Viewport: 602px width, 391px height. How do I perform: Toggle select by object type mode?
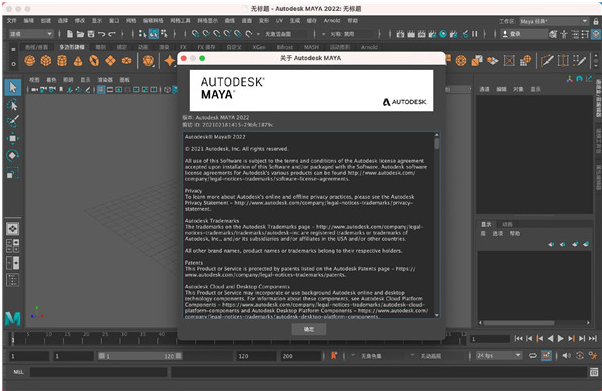pos(153,34)
